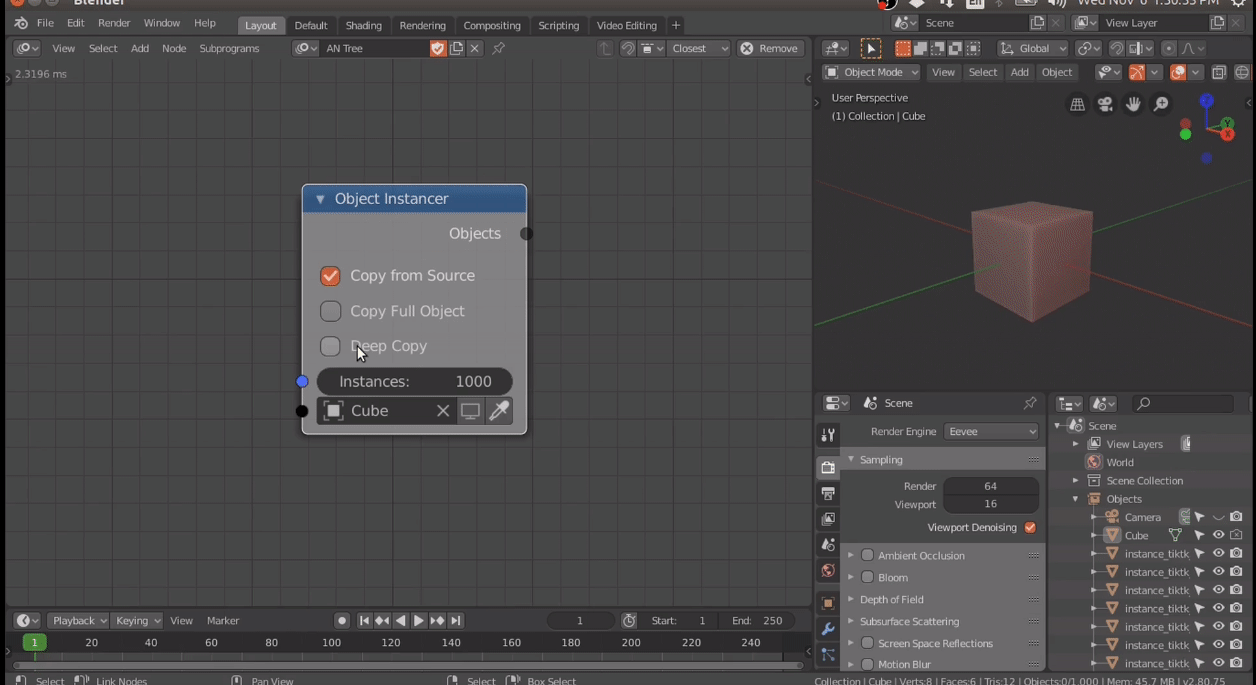Toggle fake user shield for AN Tree

(437, 48)
